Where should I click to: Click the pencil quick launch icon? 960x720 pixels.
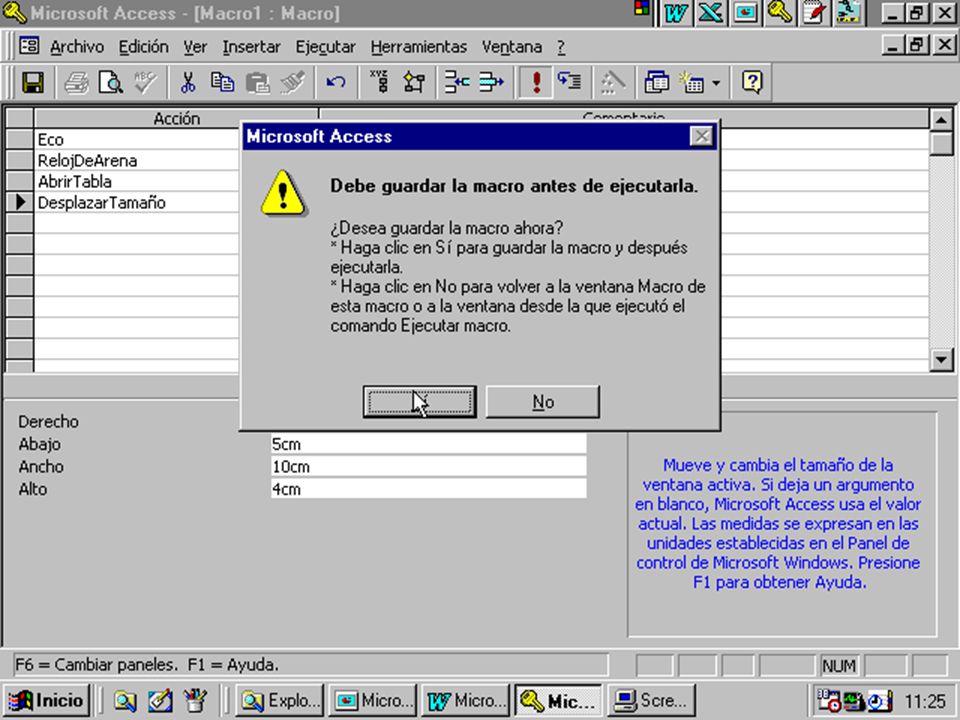160,701
